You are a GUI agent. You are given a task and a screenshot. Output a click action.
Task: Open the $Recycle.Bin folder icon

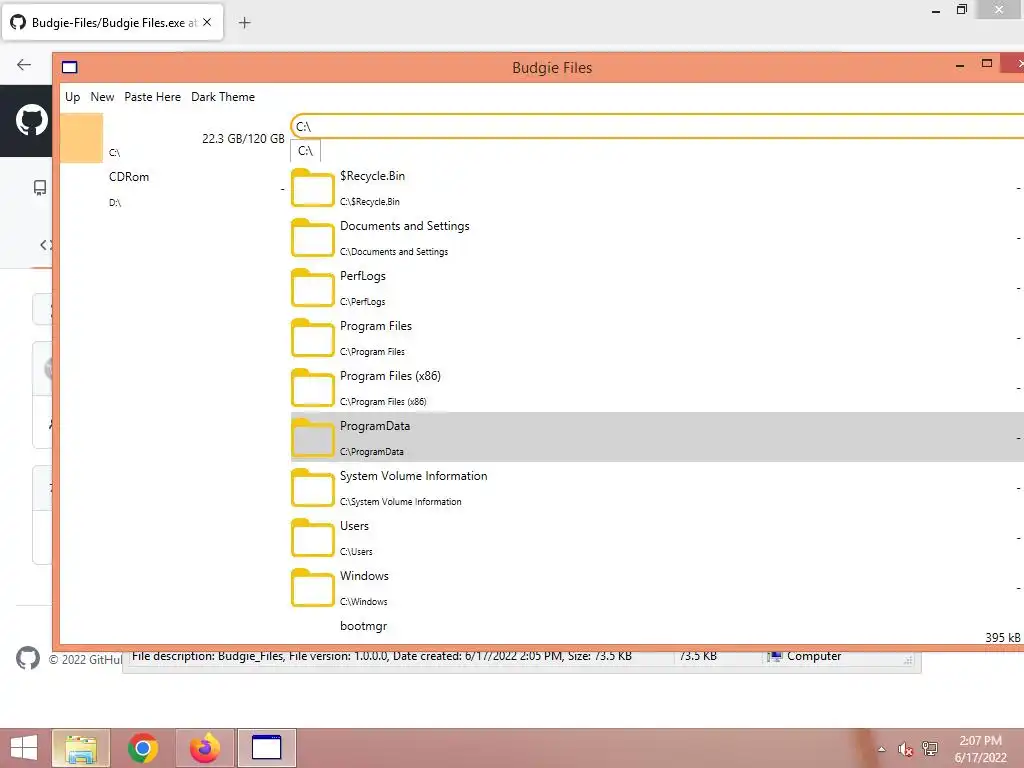tap(313, 188)
